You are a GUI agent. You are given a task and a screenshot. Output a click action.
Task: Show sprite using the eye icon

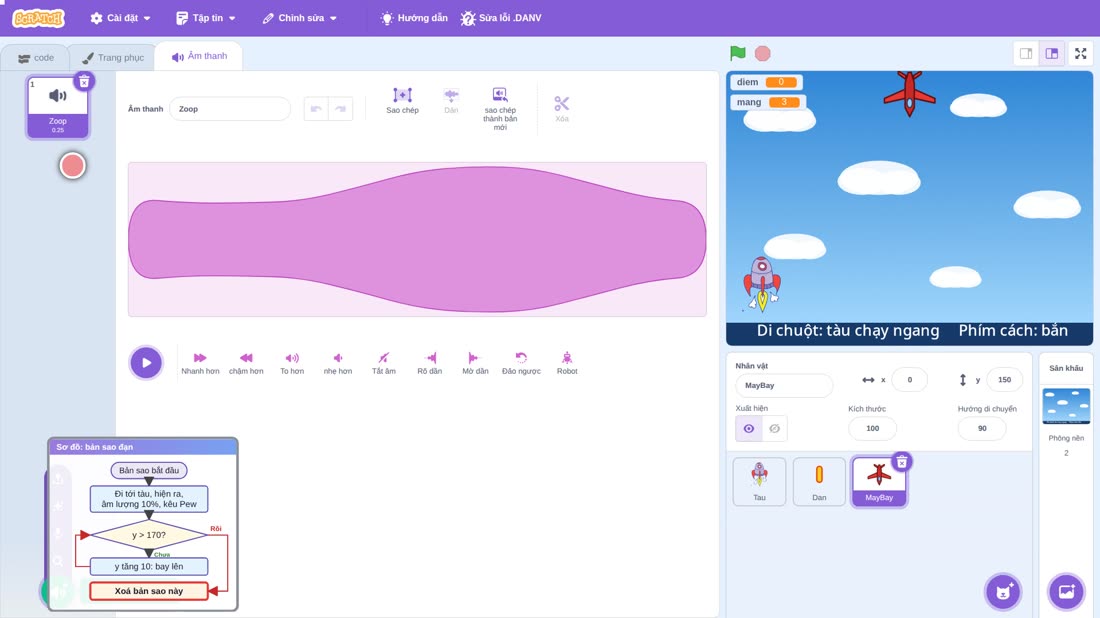click(749, 429)
